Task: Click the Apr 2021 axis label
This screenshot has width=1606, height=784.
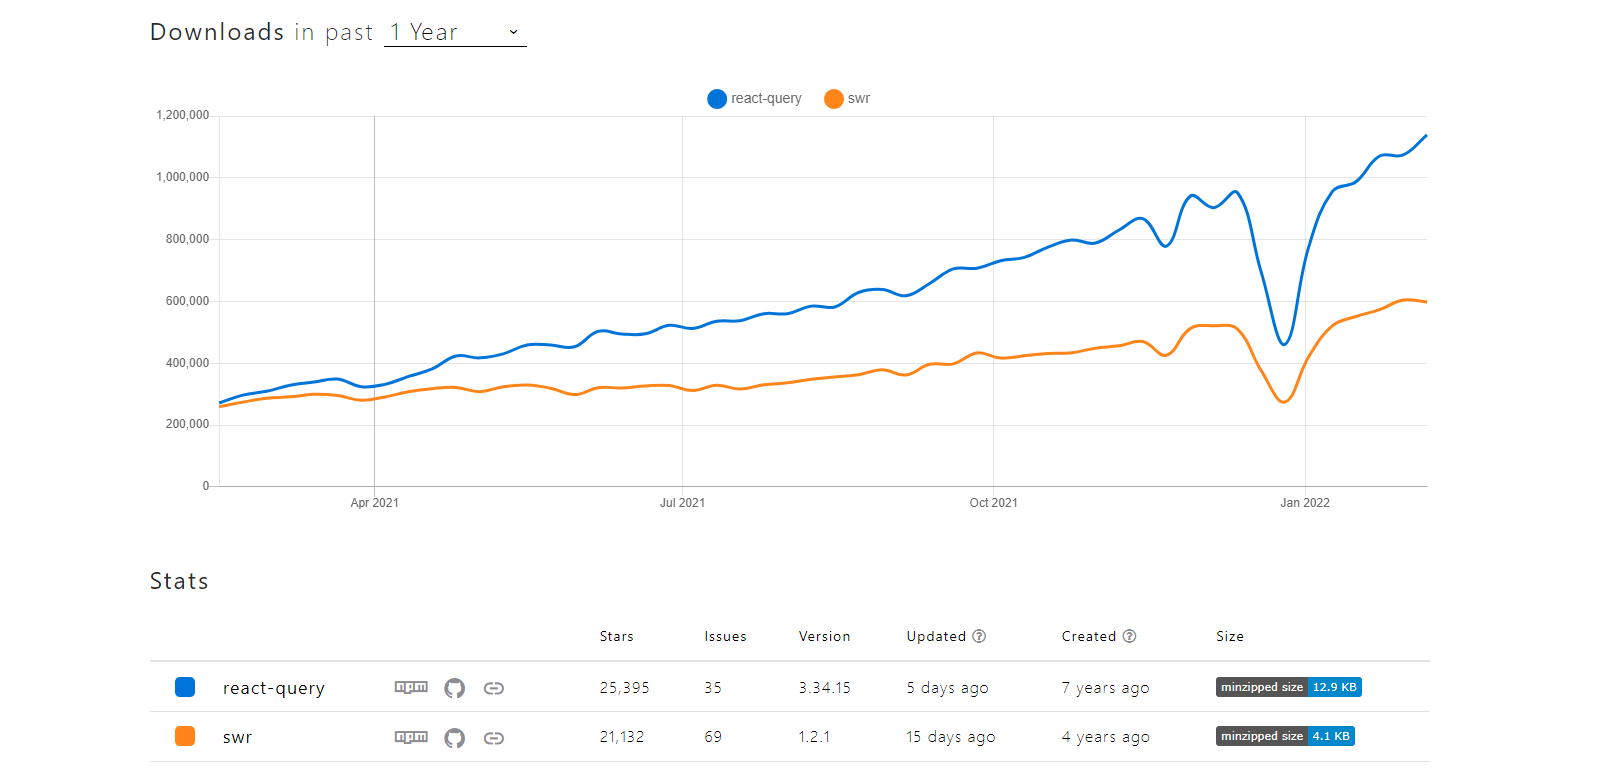Action: click(374, 503)
